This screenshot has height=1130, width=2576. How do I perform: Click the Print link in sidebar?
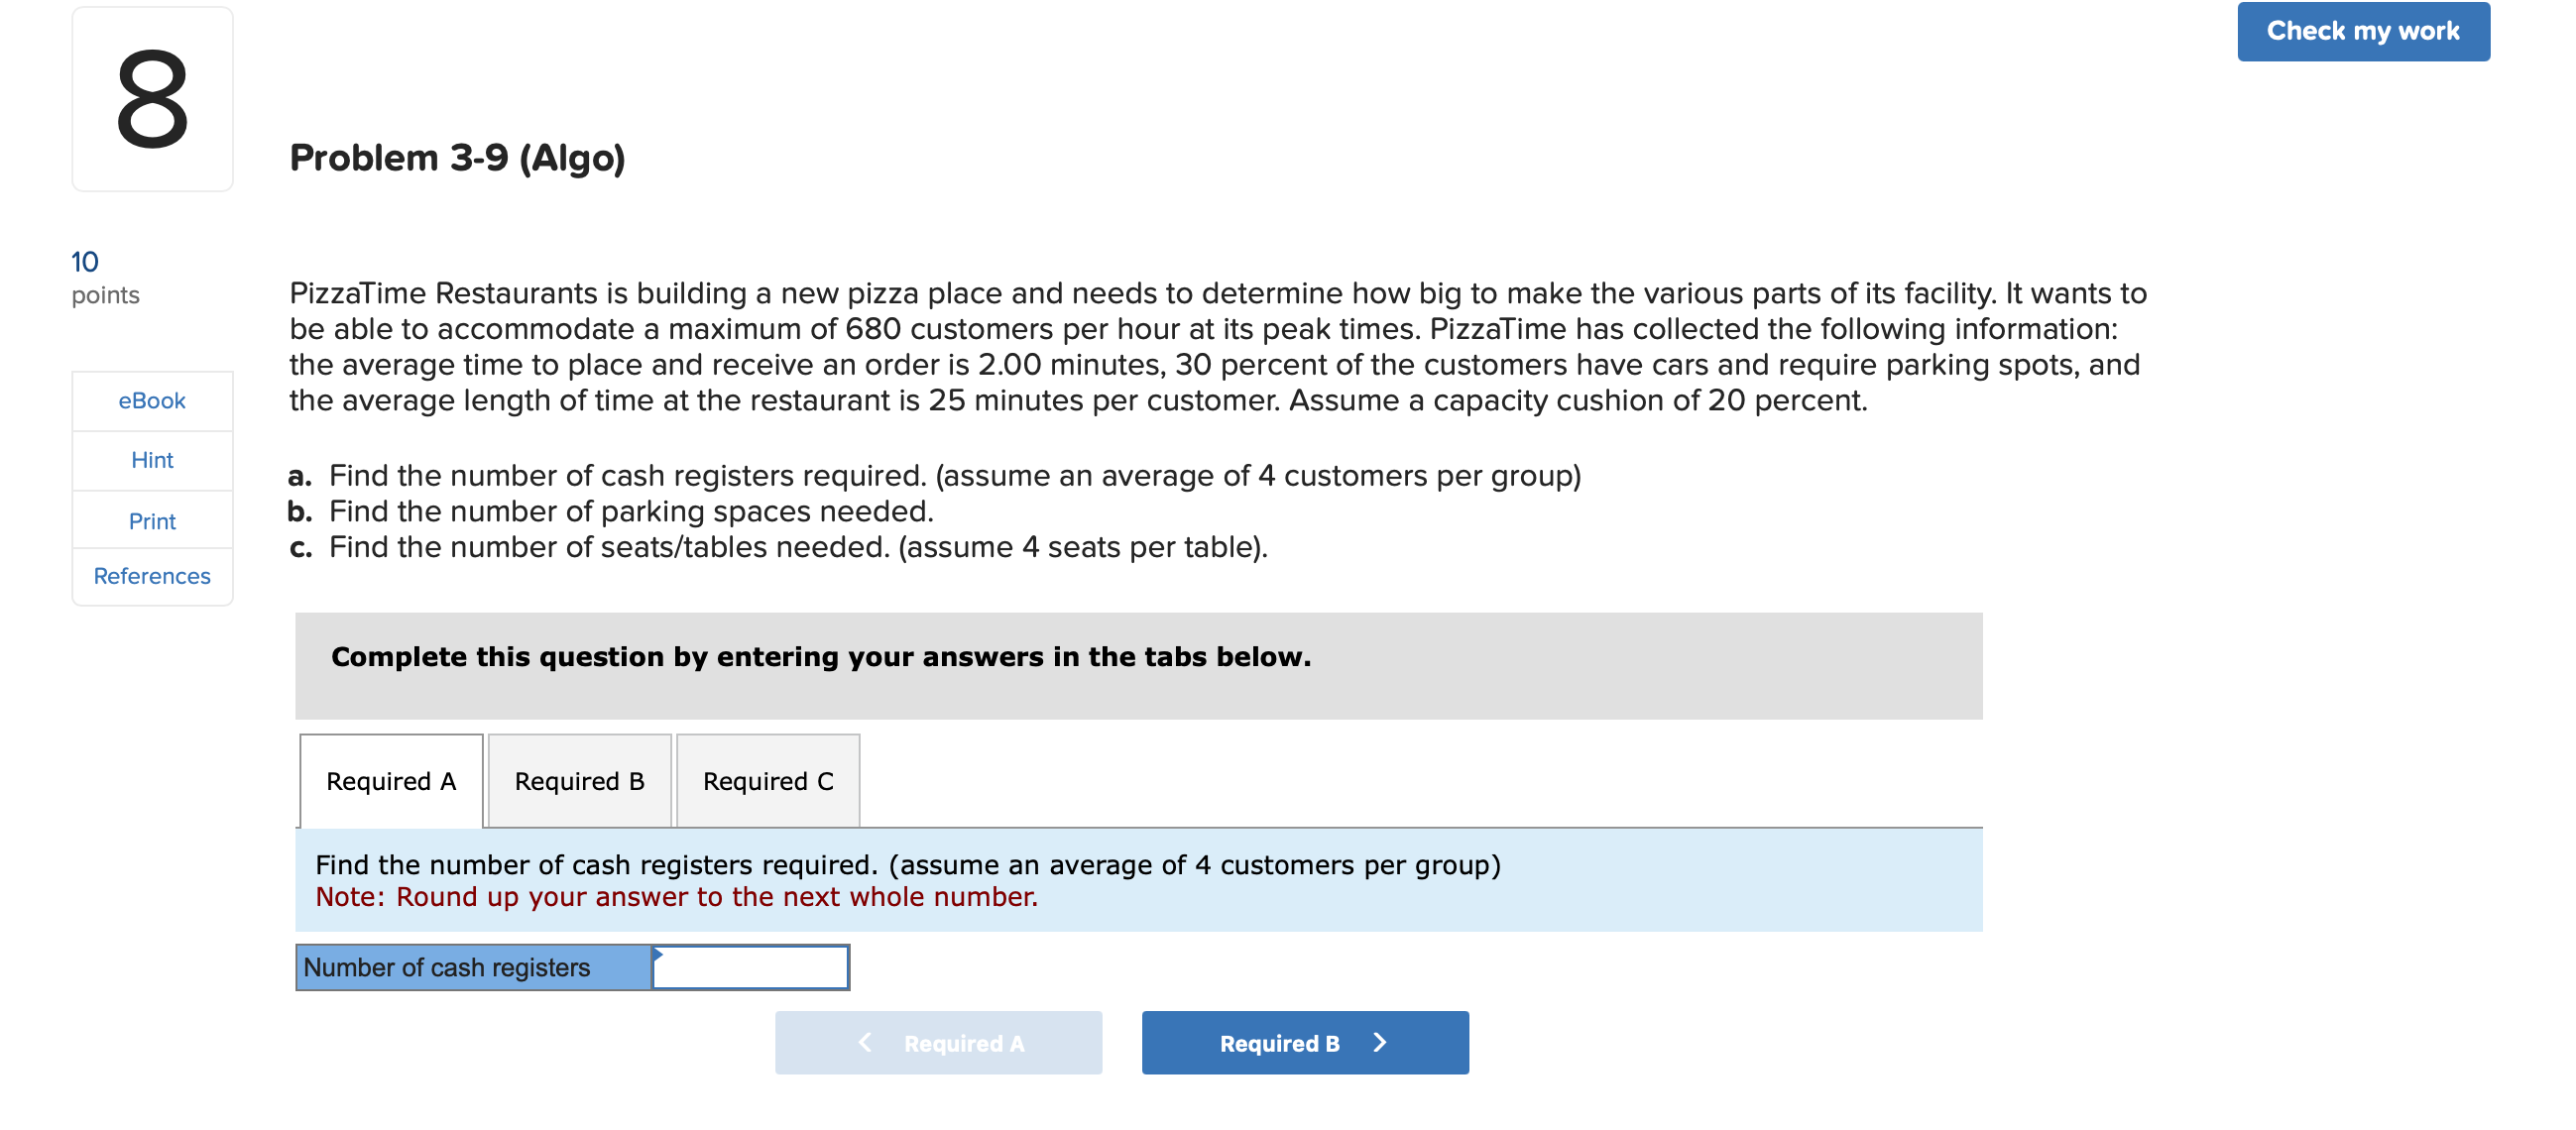(x=152, y=521)
